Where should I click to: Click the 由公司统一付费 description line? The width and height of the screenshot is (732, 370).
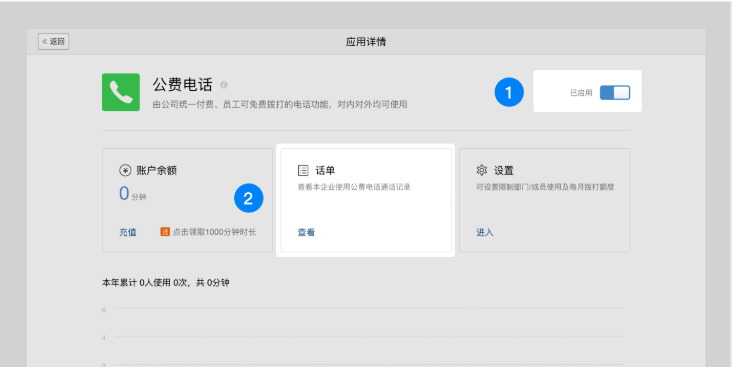tap(280, 105)
